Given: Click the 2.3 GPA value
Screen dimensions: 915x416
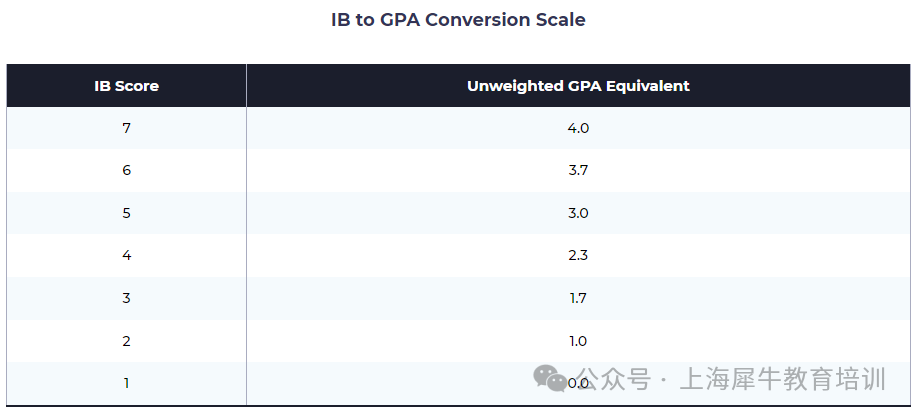Looking at the screenshot, I should [578, 255].
